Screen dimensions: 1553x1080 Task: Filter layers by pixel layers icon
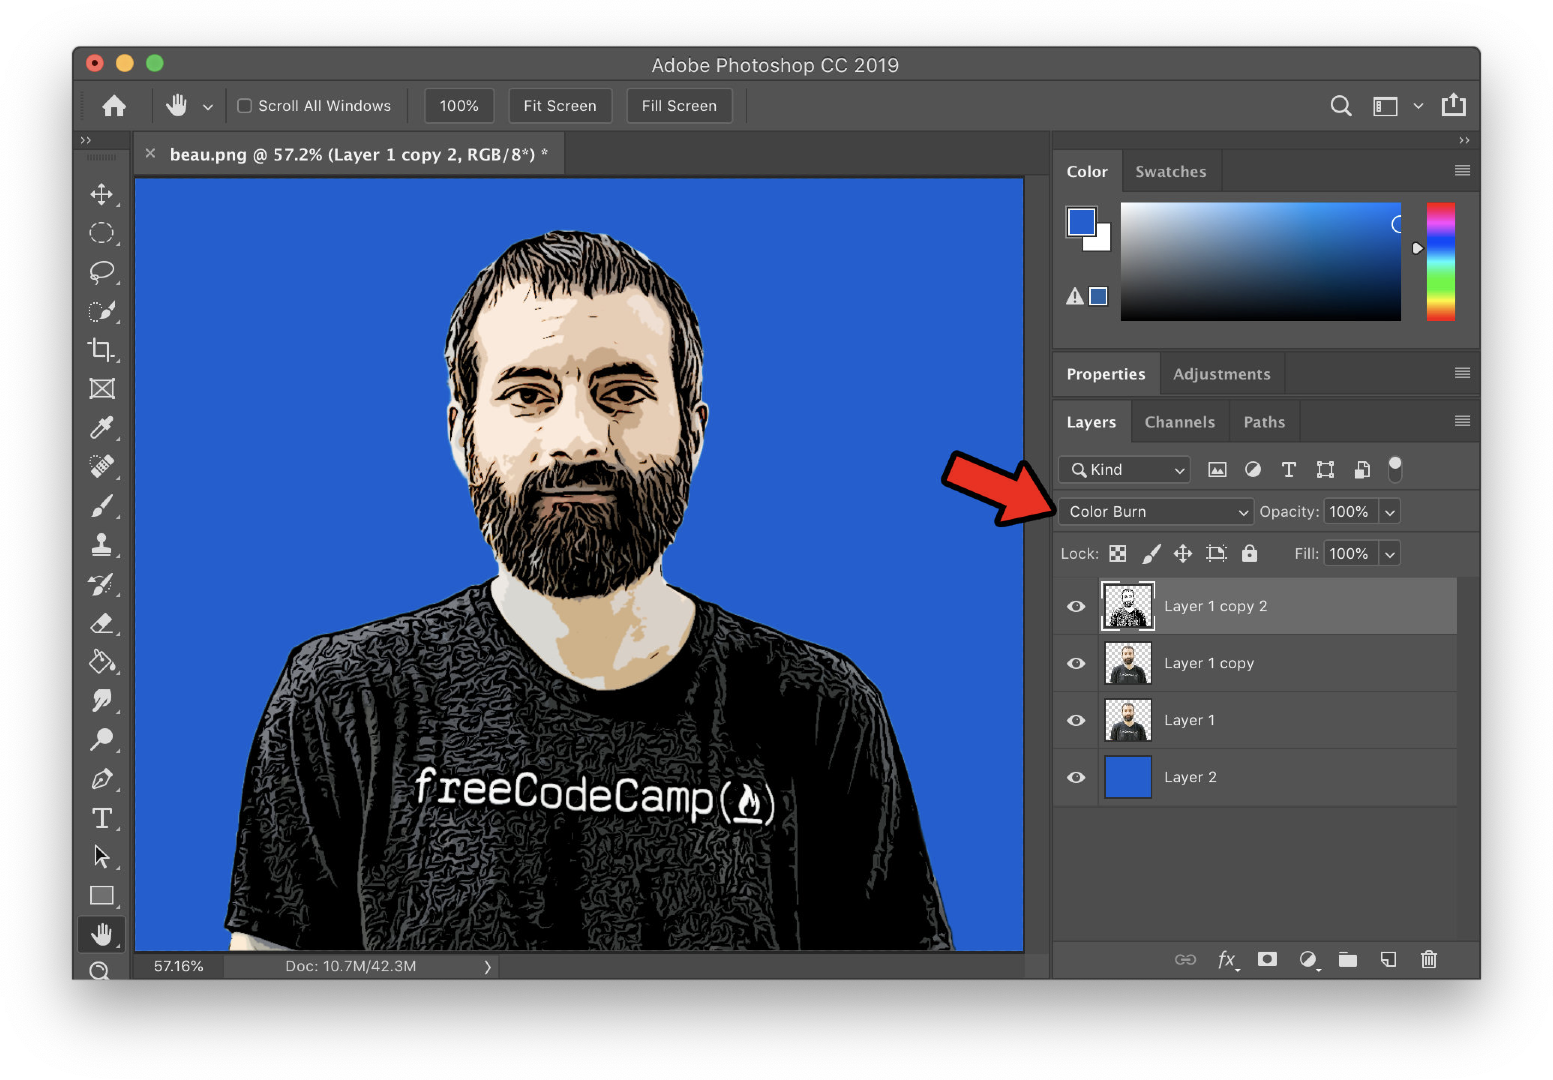coord(1217,470)
